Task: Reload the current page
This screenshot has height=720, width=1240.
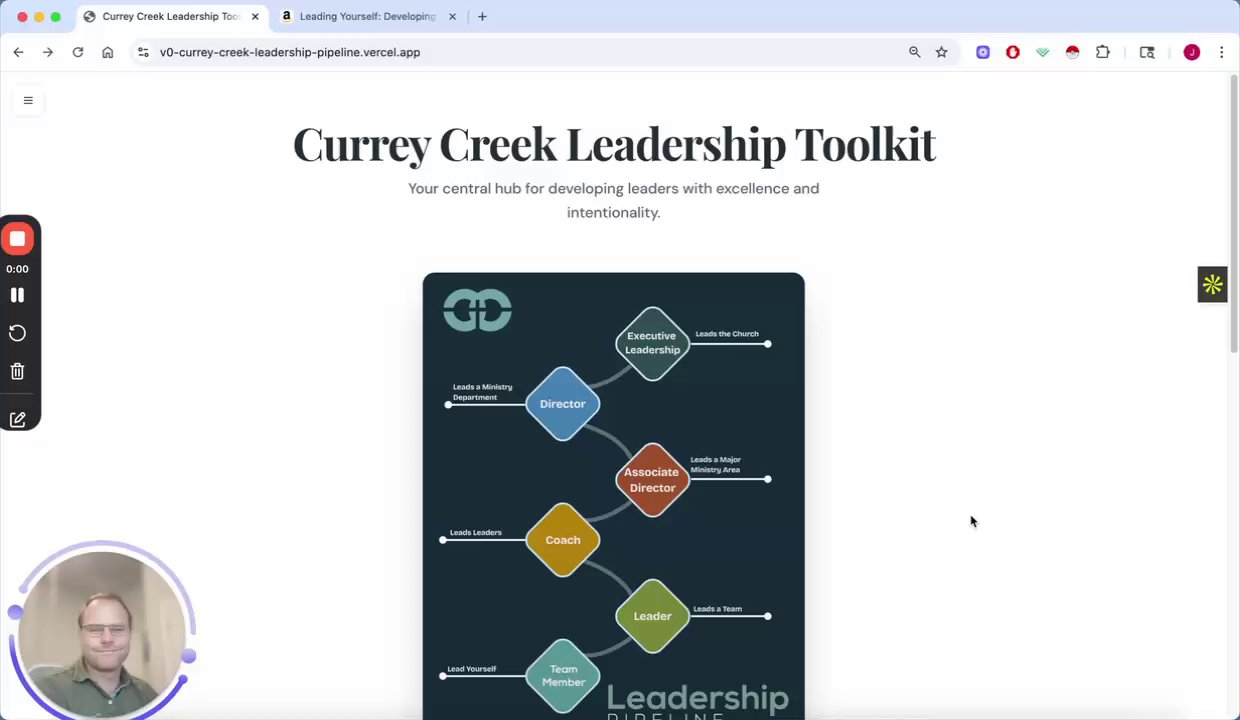Action: tap(78, 52)
